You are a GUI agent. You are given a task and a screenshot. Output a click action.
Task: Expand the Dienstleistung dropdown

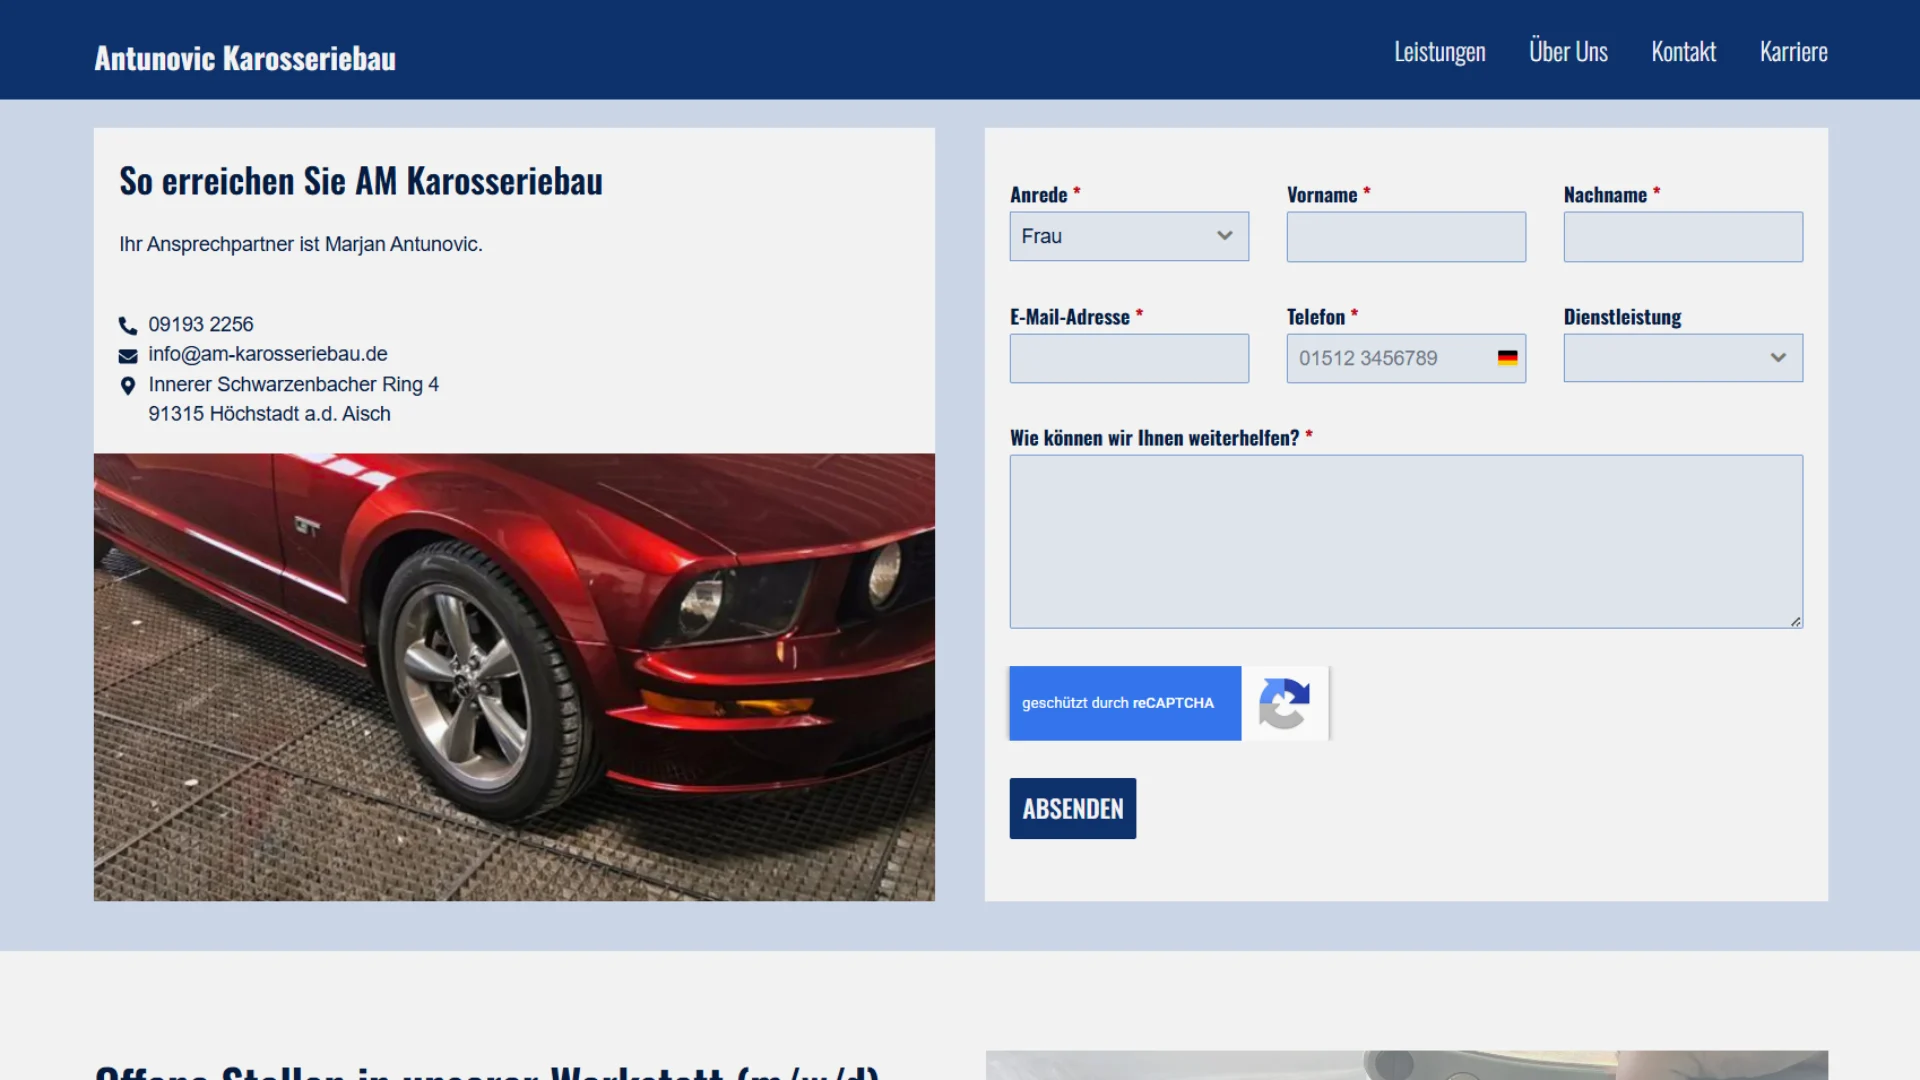tap(1683, 358)
